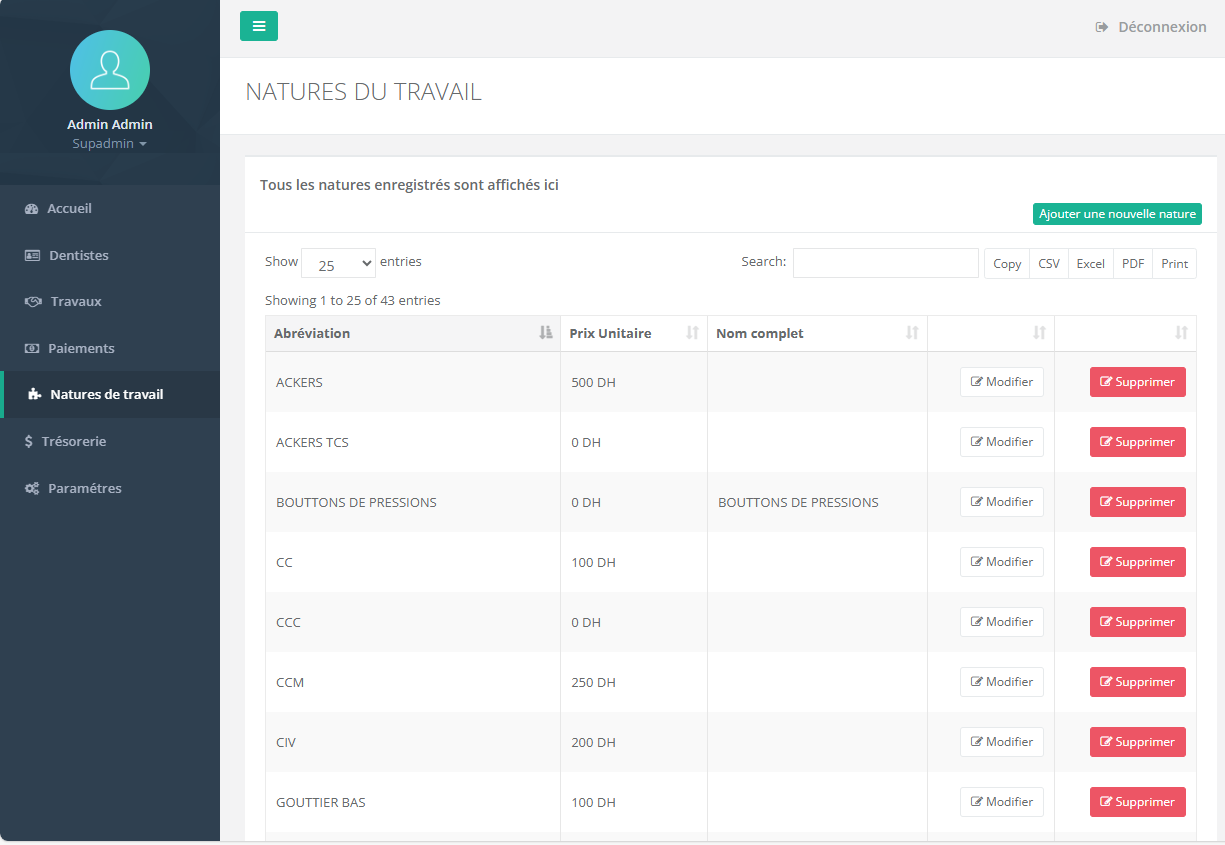The image size is (1225, 845).
Task: Open the Accueil dashboard menu item
Action: click(69, 209)
